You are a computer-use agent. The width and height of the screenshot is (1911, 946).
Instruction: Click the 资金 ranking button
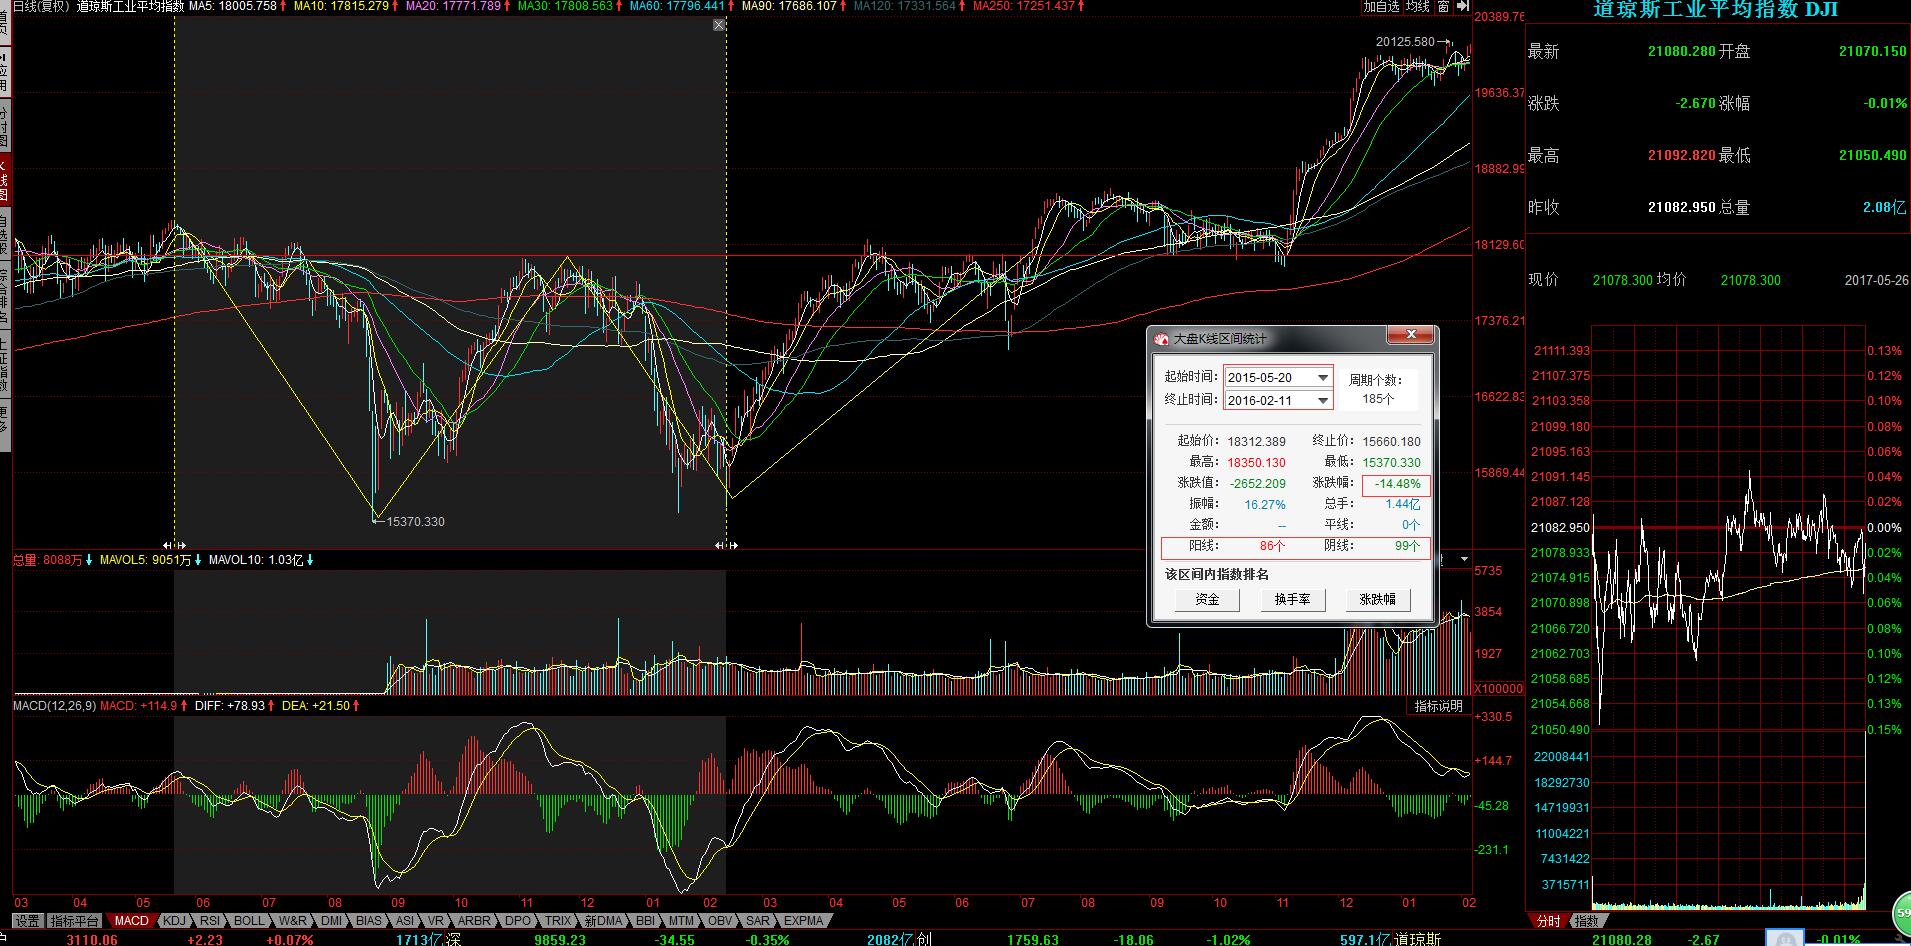[1207, 599]
